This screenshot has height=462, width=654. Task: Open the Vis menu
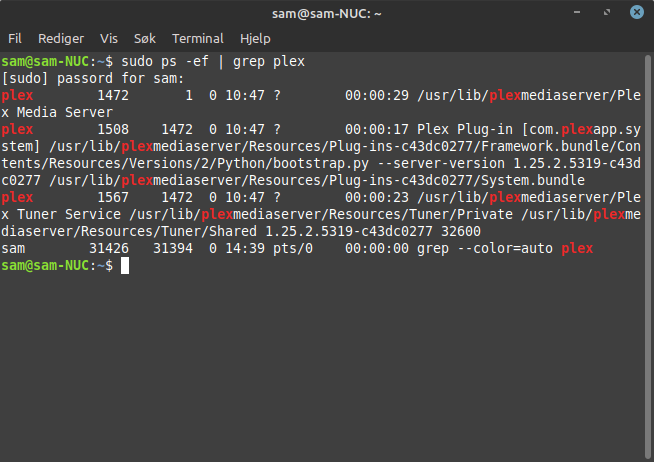109,39
